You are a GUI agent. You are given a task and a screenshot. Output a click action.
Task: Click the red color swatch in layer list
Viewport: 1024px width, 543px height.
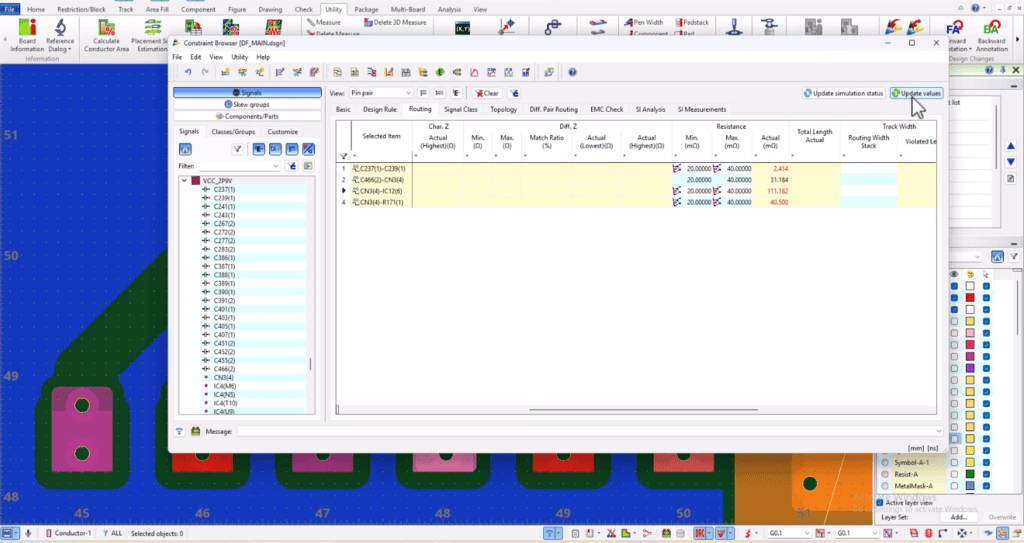coord(970,298)
